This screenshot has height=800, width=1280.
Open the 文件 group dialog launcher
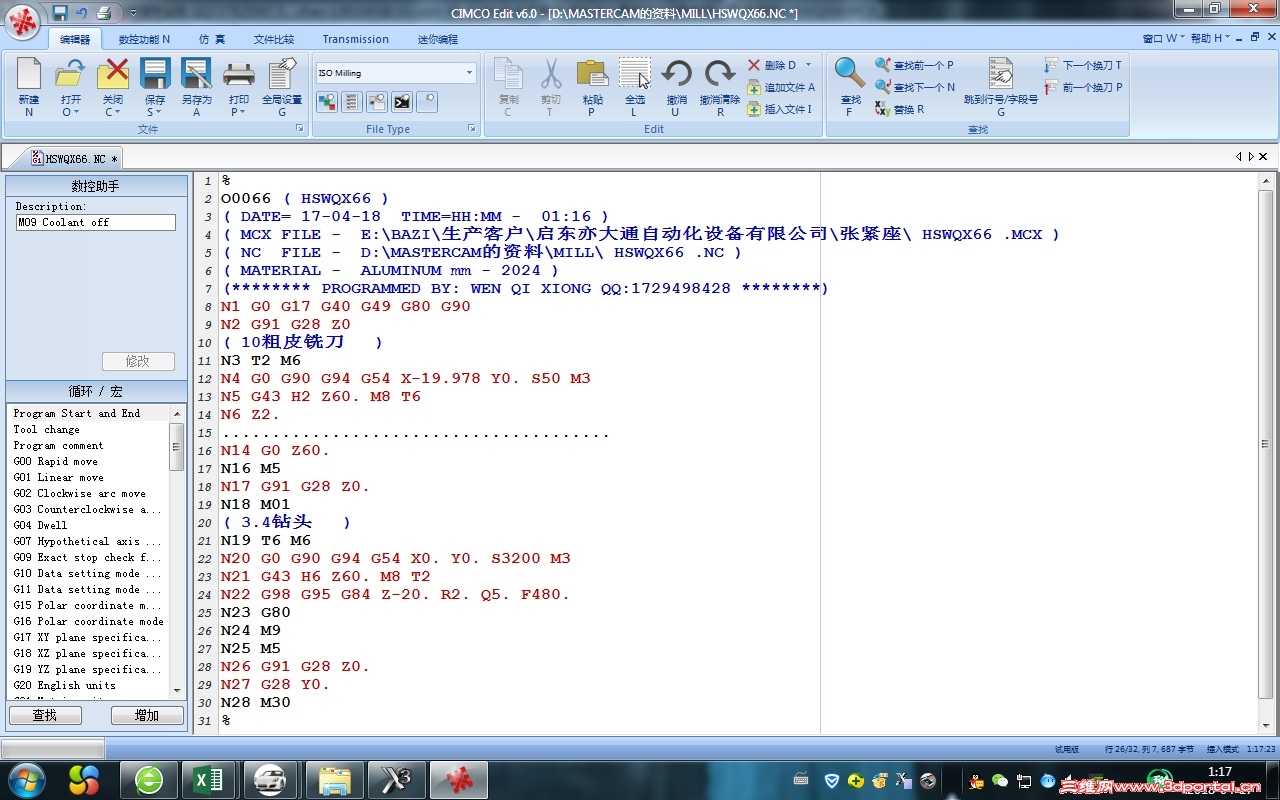(x=299, y=129)
